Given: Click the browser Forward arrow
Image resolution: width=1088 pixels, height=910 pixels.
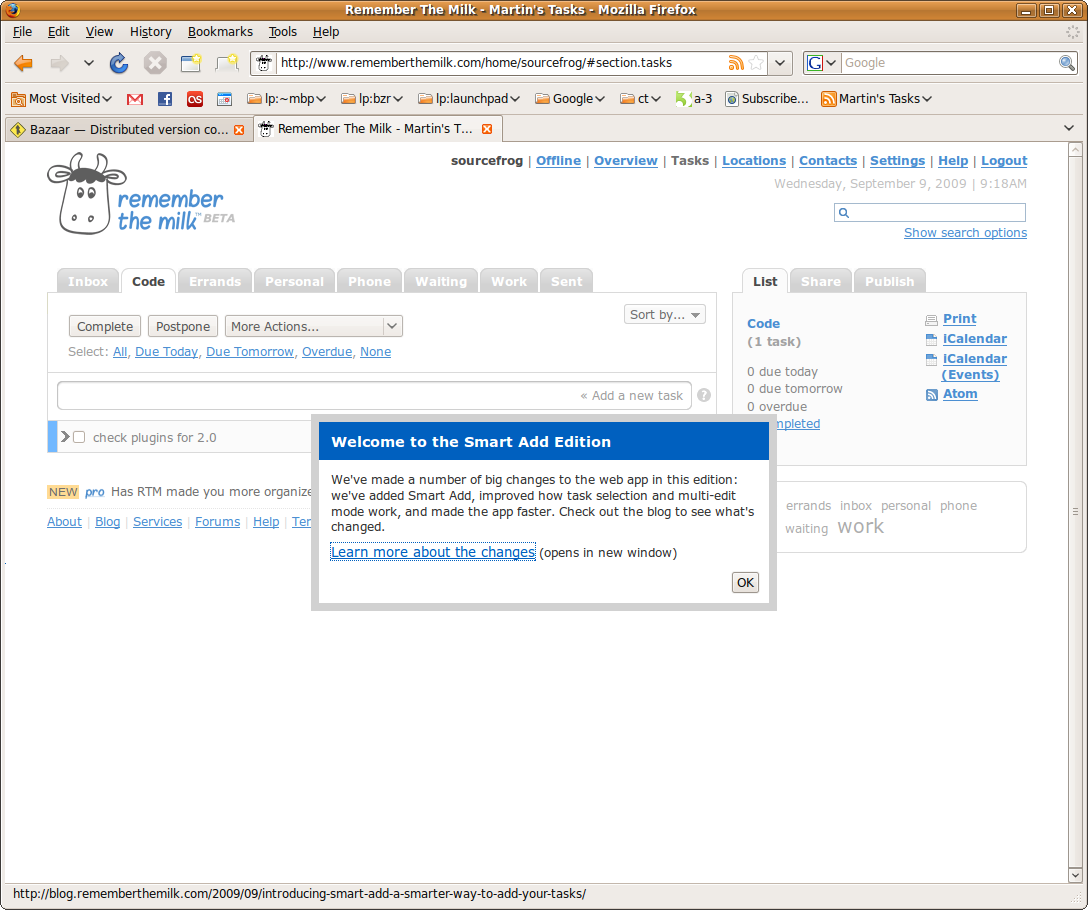Looking at the screenshot, I should pyautogui.click(x=60, y=63).
